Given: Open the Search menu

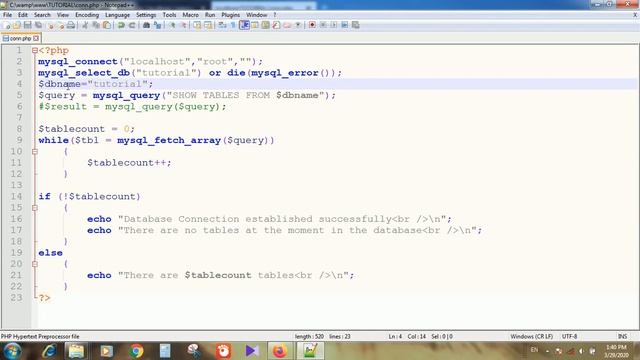Looking at the screenshot, I should tap(42, 15).
